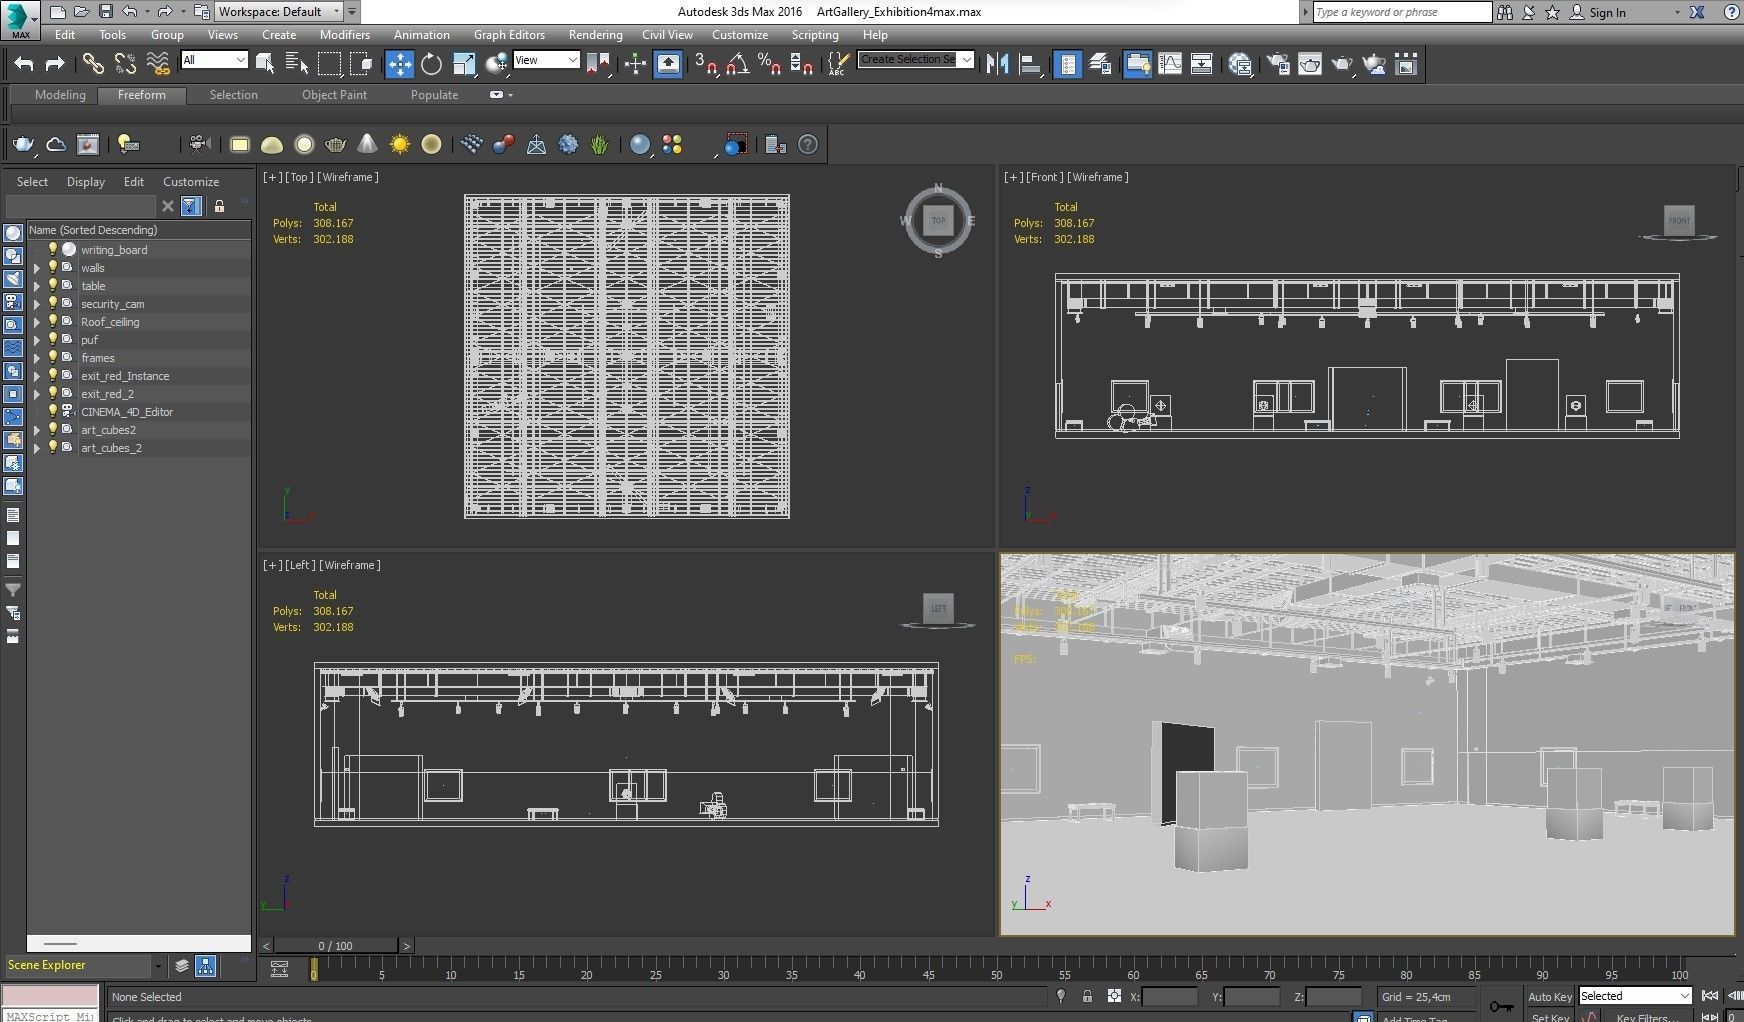
Task: Toggle visibility bulb for frames
Action: [x=53, y=357]
